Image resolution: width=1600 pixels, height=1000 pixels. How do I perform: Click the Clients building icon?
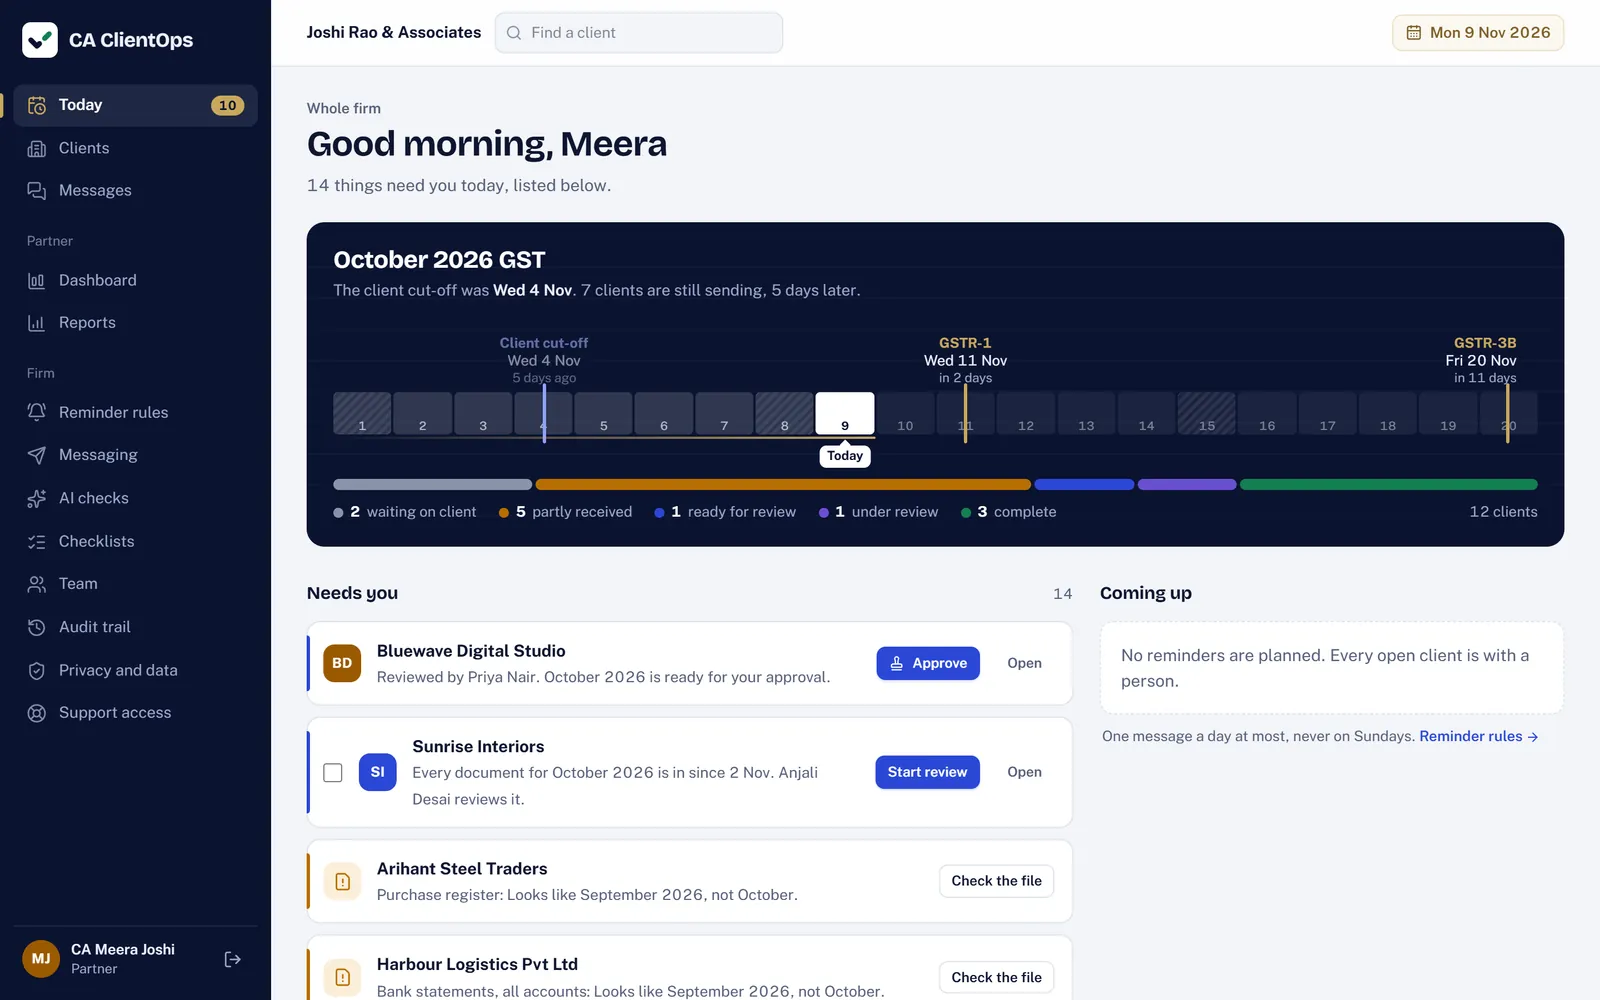pos(37,148)
